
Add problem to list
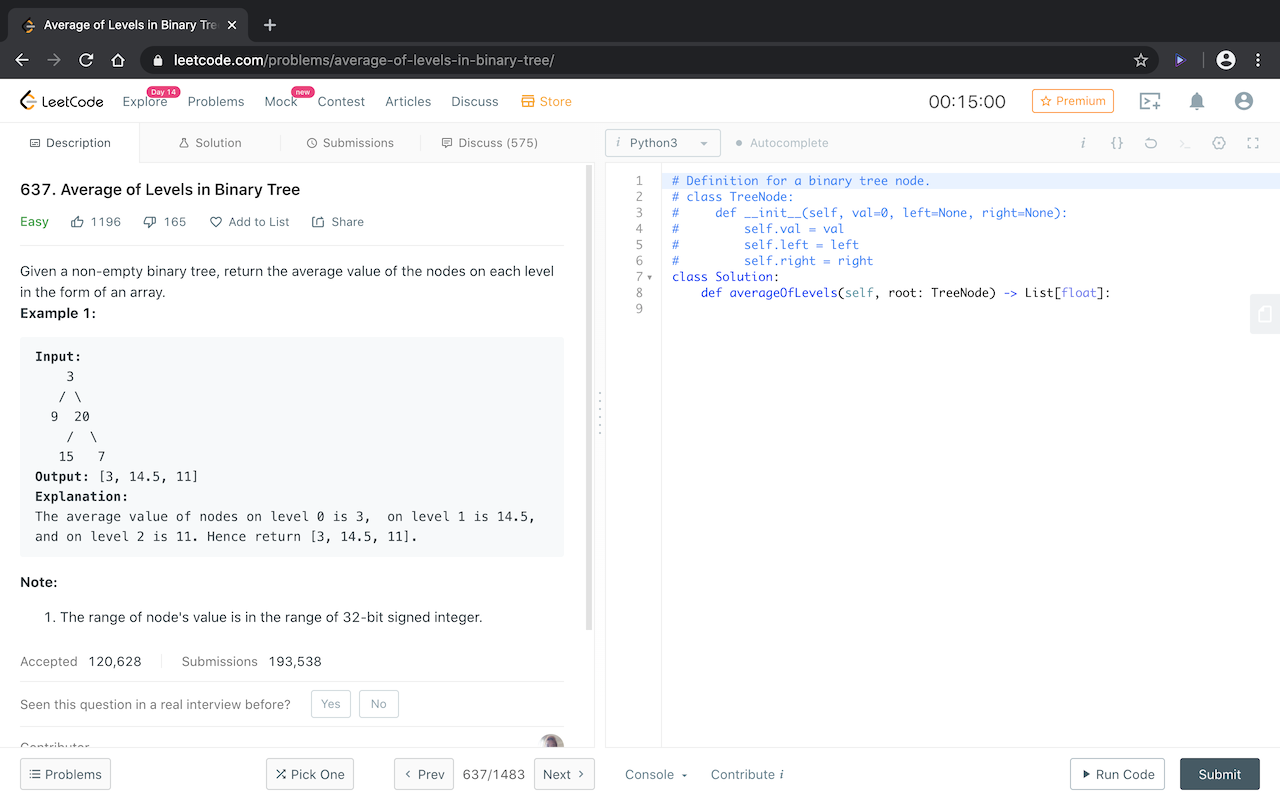(x=249, y=222)
